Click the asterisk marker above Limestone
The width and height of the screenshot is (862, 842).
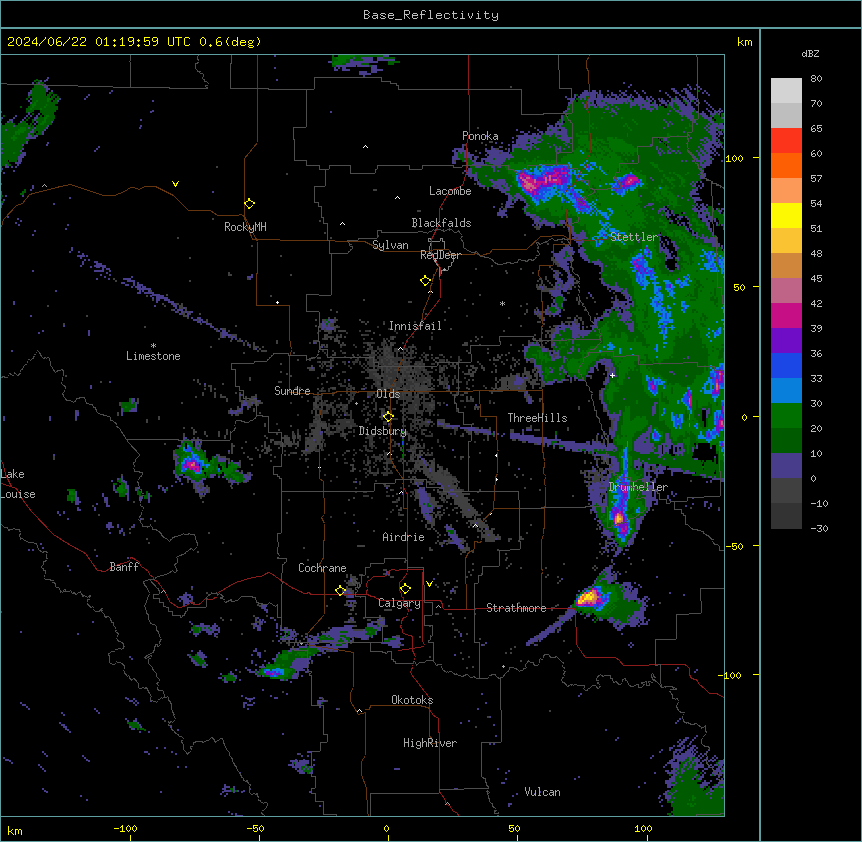(153, 346)
